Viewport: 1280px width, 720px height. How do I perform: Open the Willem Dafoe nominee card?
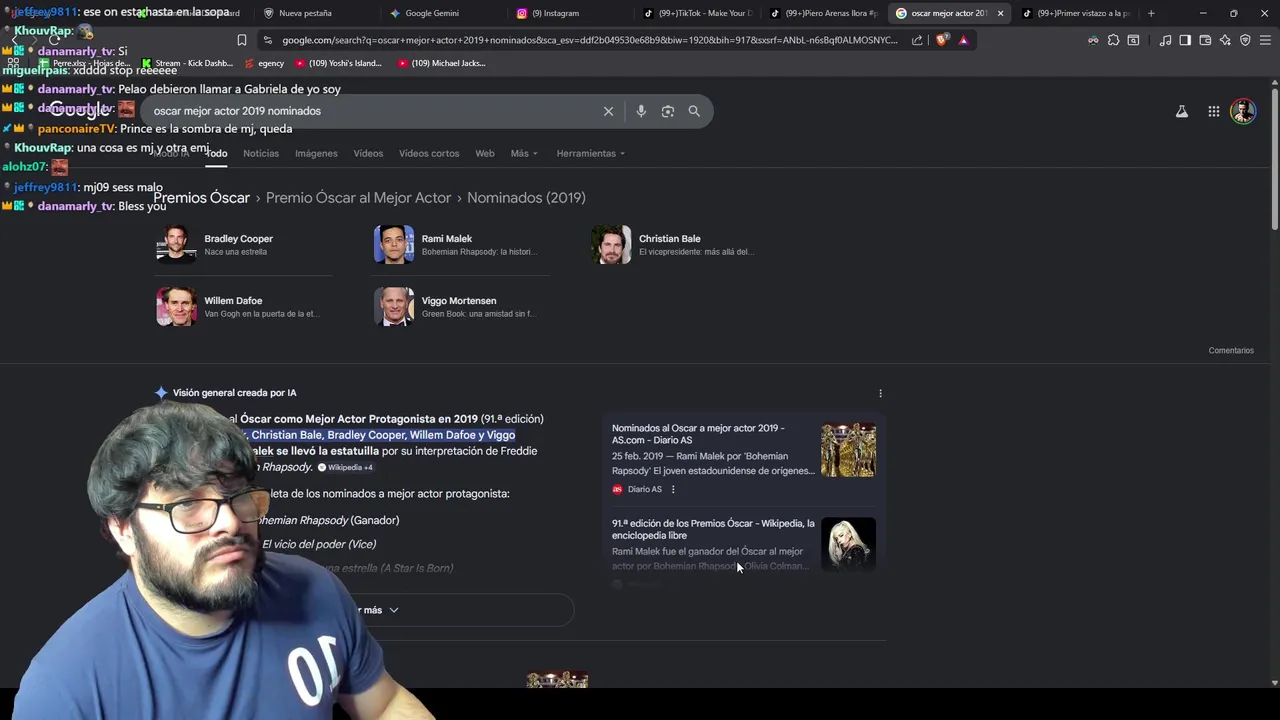pos(244,307)
